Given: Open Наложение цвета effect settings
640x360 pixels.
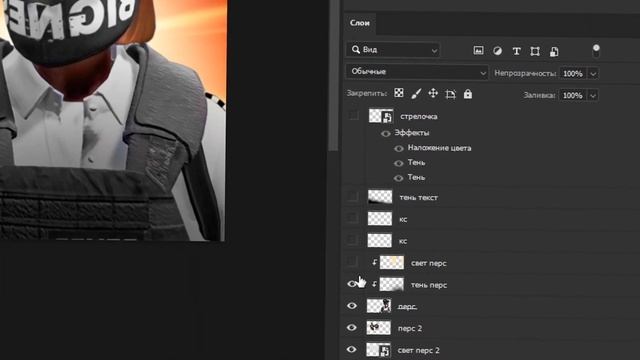Looking at the screenshot, I should tap(439, 148).
